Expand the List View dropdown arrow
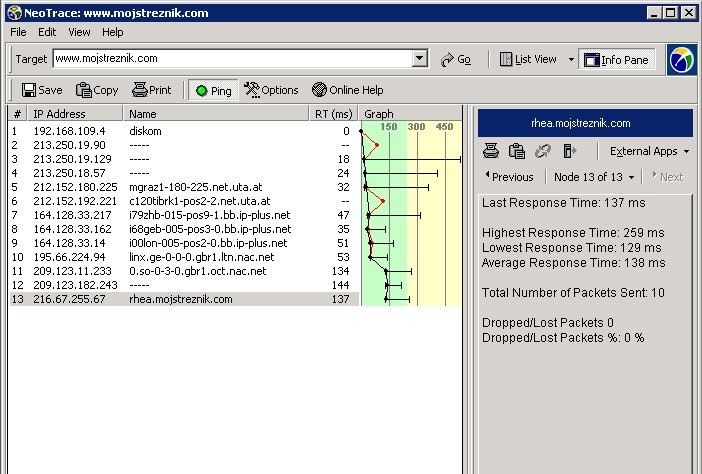 pyautogui.click(x=571, y=59)
